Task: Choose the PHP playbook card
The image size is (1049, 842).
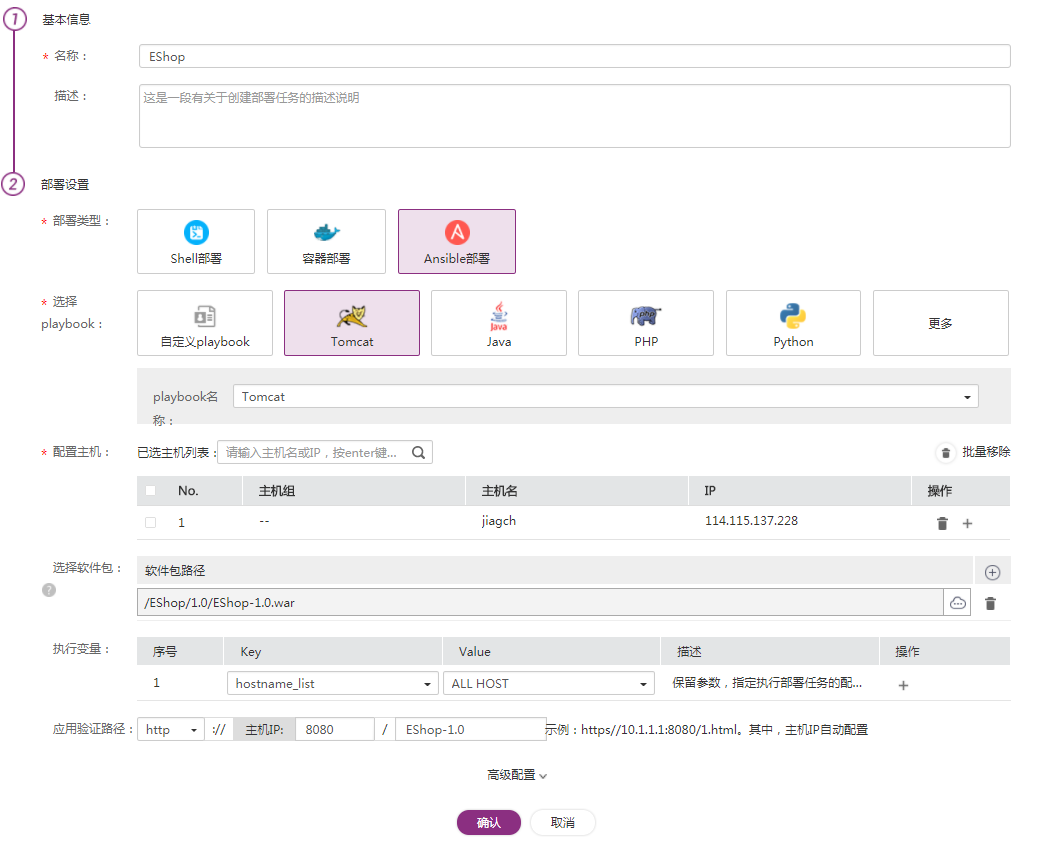Action: pos(646,323)
